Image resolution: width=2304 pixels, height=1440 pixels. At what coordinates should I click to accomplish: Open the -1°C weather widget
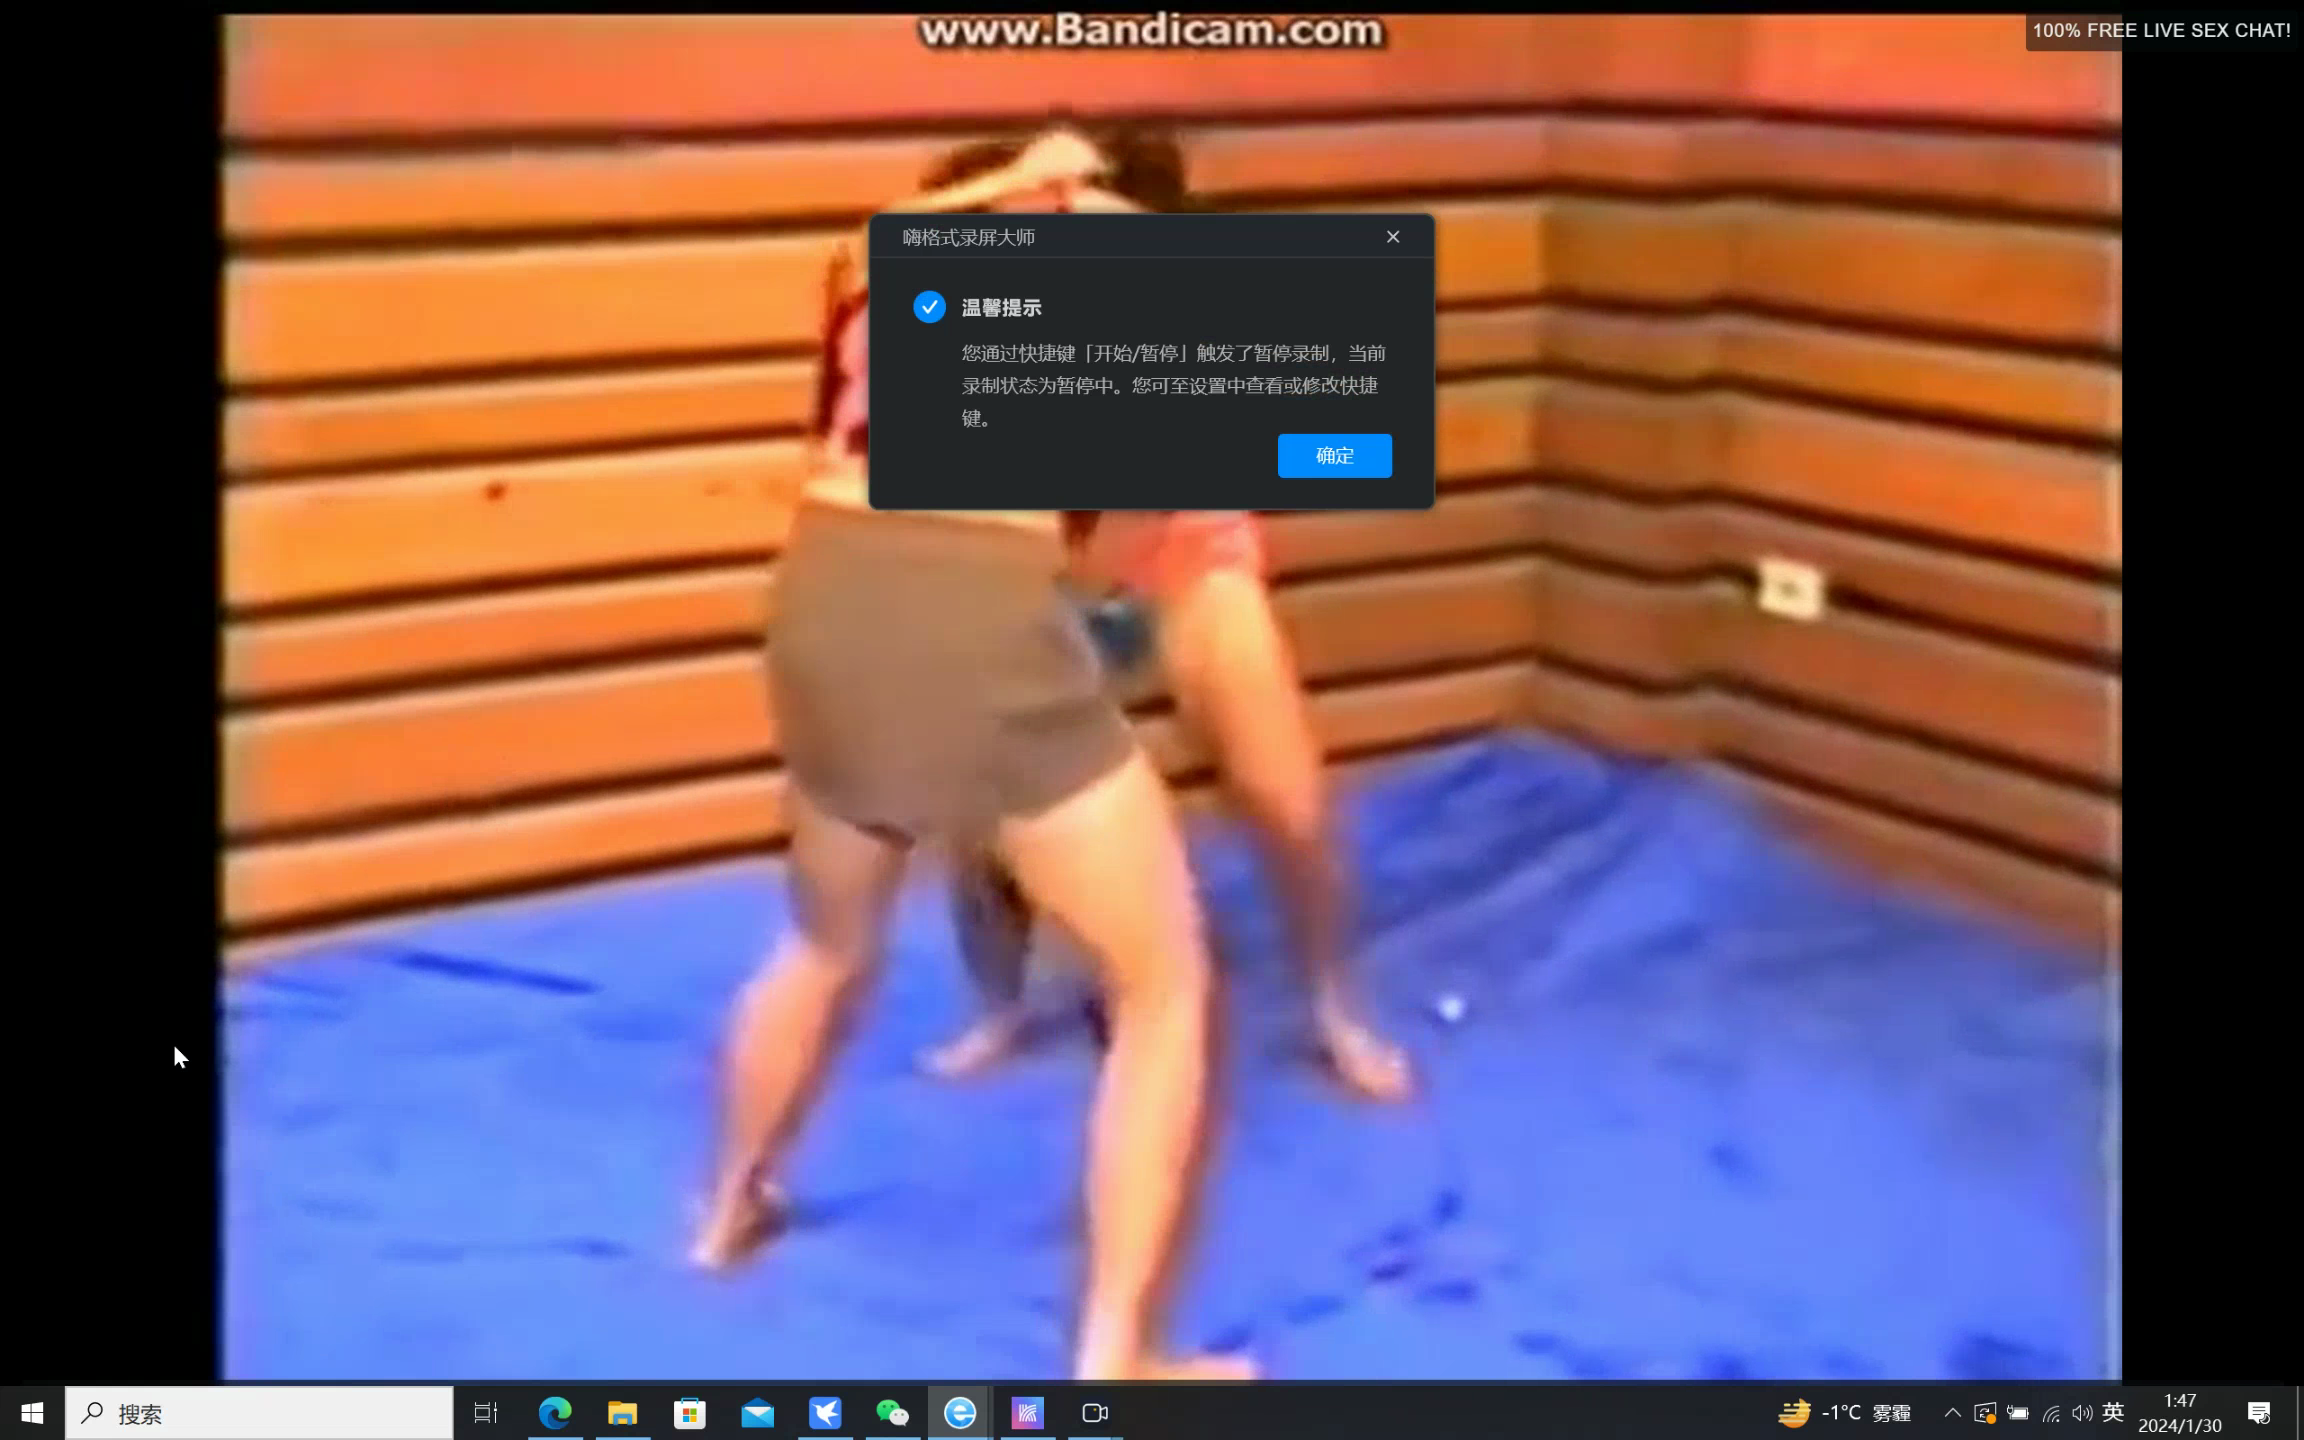point(1844,1413)
